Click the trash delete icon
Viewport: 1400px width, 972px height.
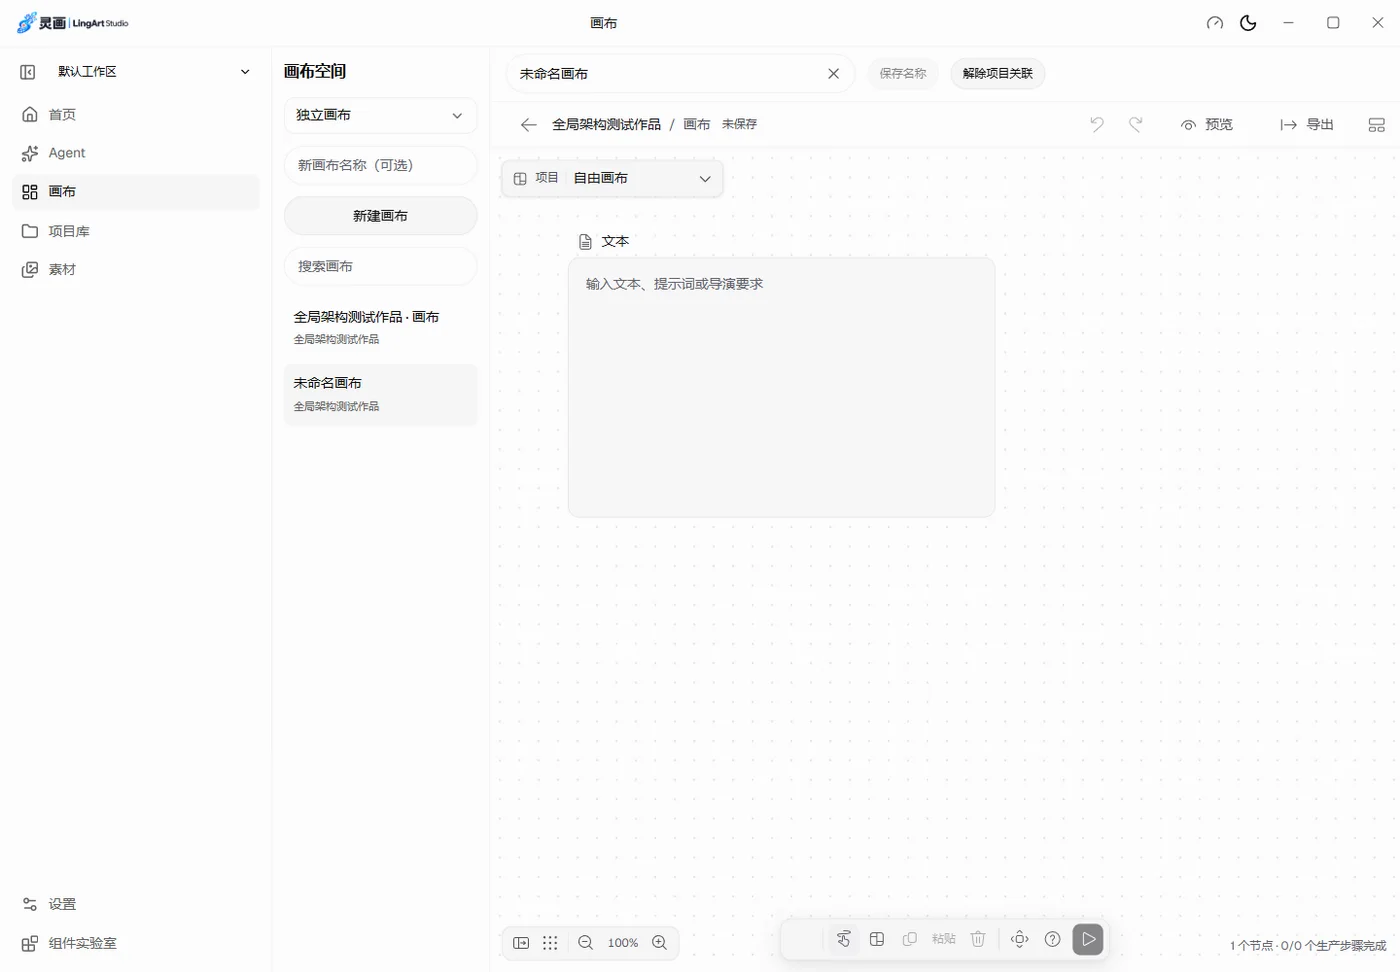click(x=978, y=939)
